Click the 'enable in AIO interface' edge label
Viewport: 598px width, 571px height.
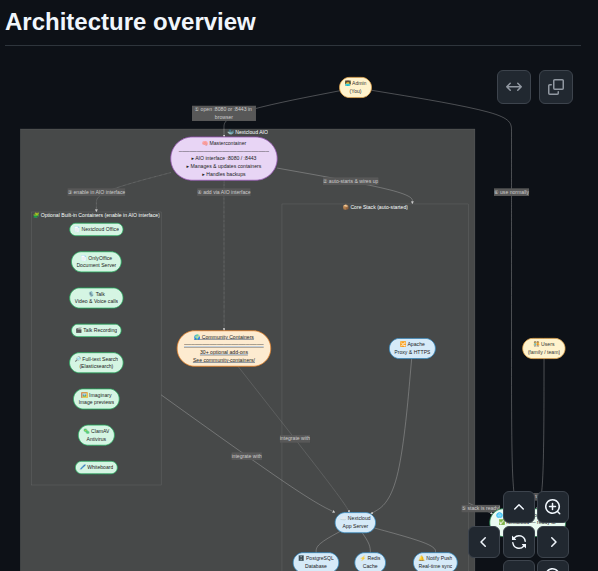coord(96,192)
